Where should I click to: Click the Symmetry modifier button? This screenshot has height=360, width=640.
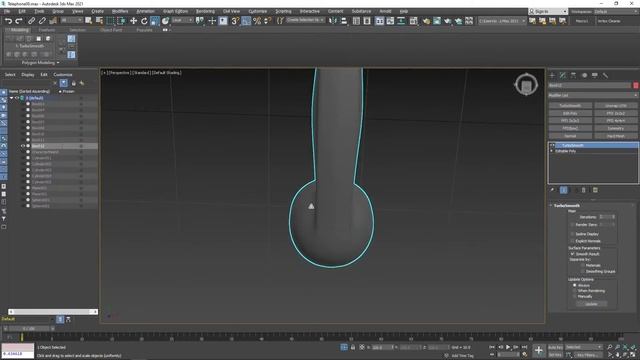[x=616, y=129]
